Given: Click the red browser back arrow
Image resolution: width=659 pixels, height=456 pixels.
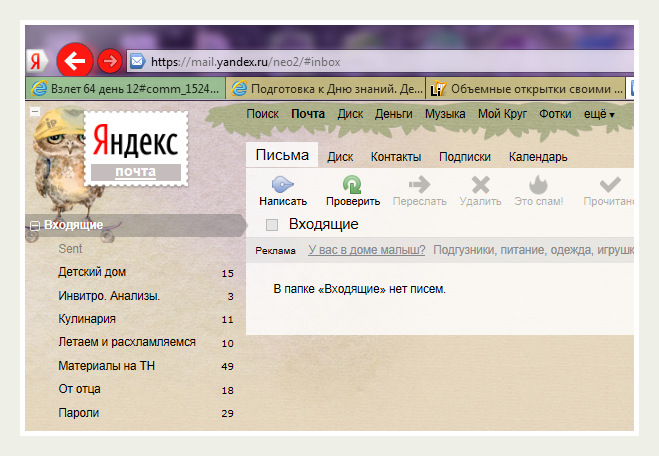Looking at the screenshot, I should coord(75,61).
